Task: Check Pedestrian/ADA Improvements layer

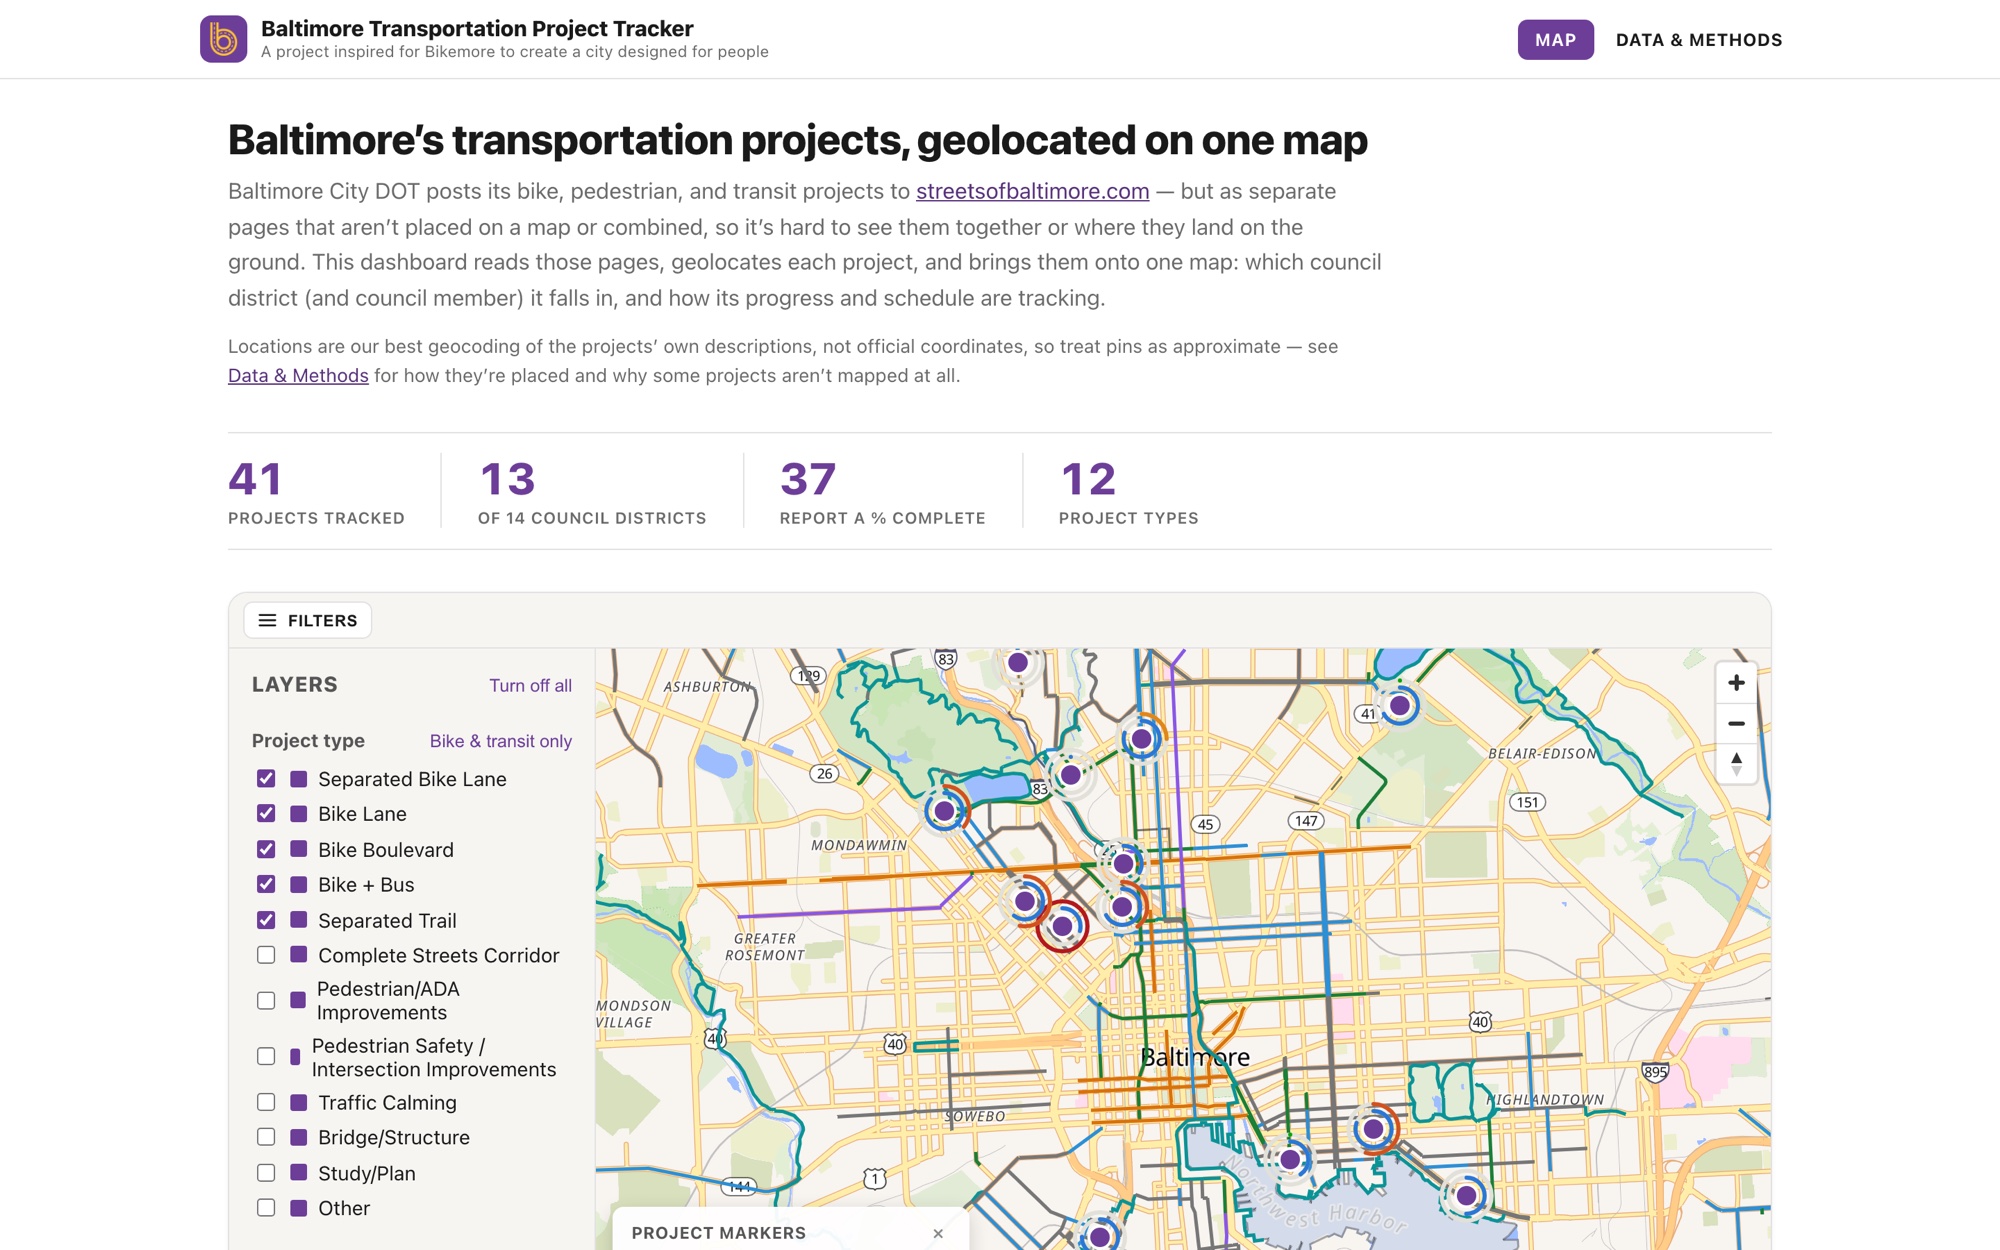Action: point(266,1000)
